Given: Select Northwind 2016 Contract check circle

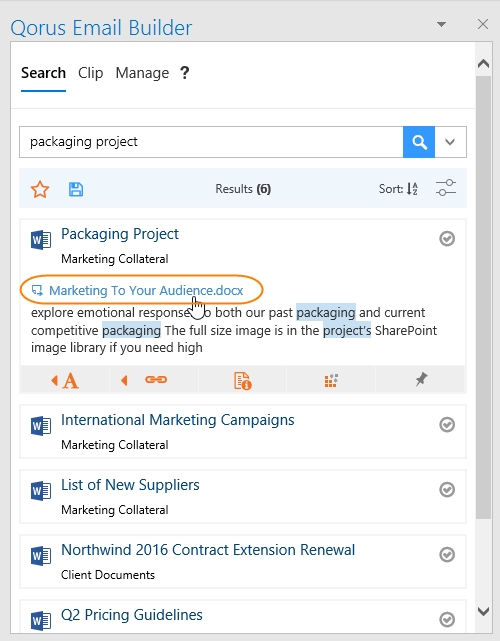Looking at the screenshot, I should click(447, 554).
